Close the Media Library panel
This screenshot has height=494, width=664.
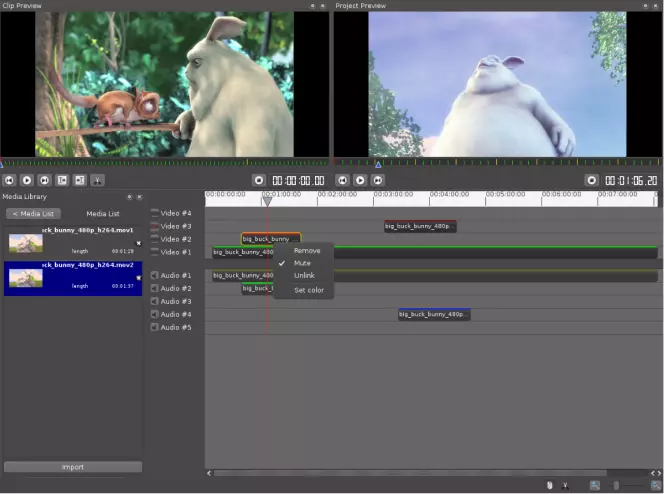[139, 197]
